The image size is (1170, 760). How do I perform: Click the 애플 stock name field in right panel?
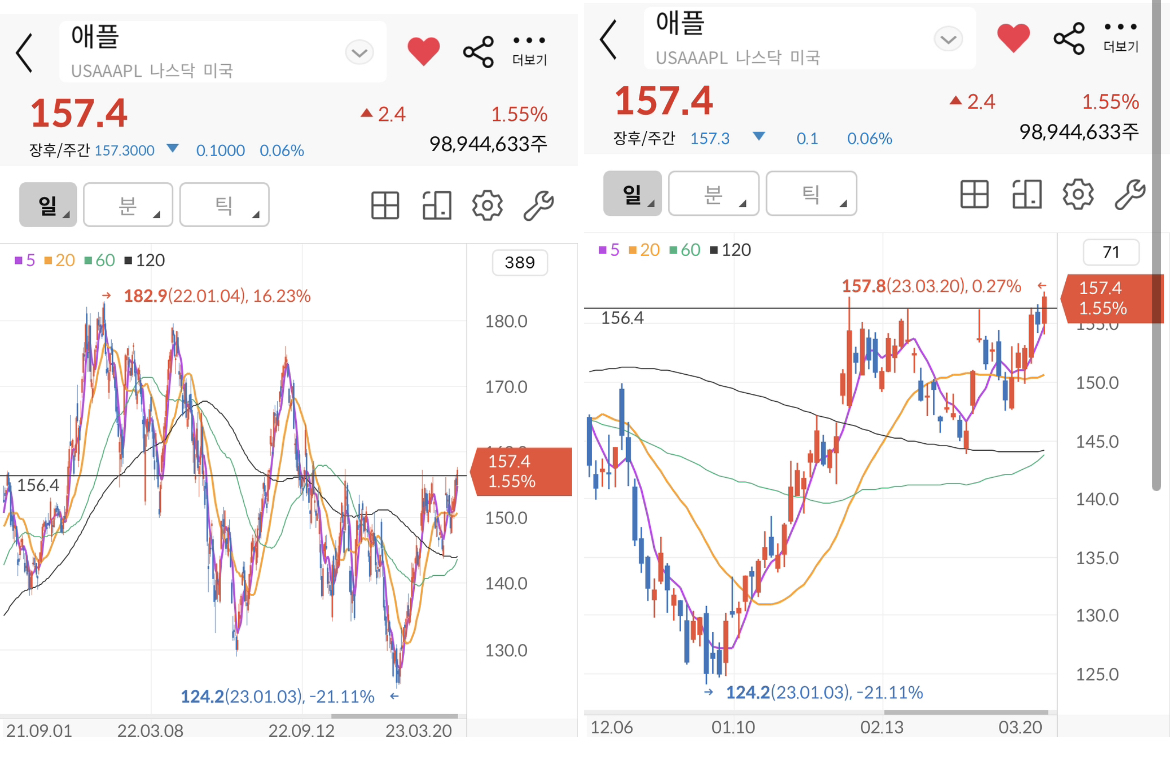point(810,38)
